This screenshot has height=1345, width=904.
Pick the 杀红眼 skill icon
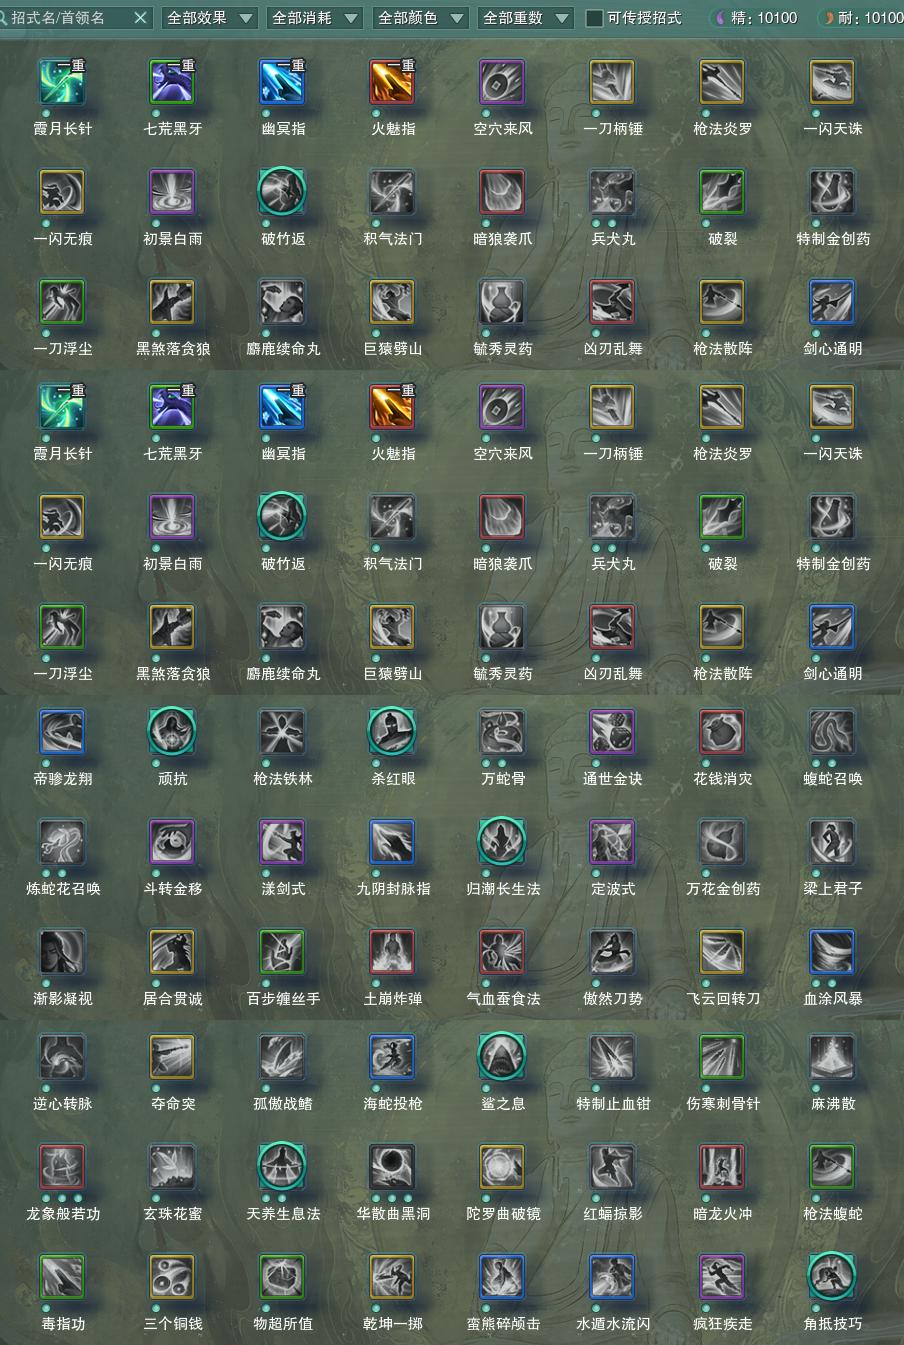(x=393, y=732)
